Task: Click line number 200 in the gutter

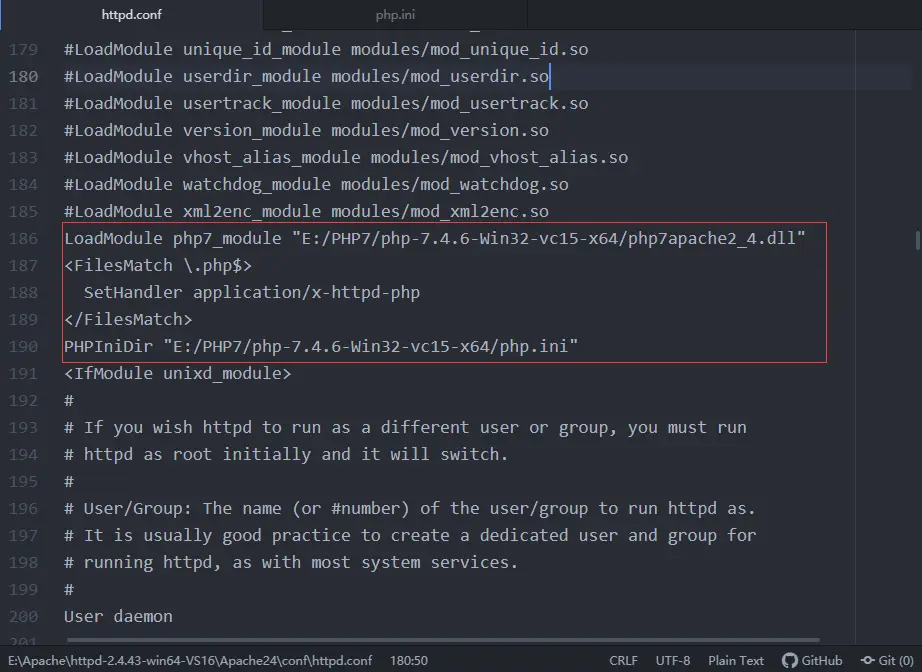Action: pos(24,616)
